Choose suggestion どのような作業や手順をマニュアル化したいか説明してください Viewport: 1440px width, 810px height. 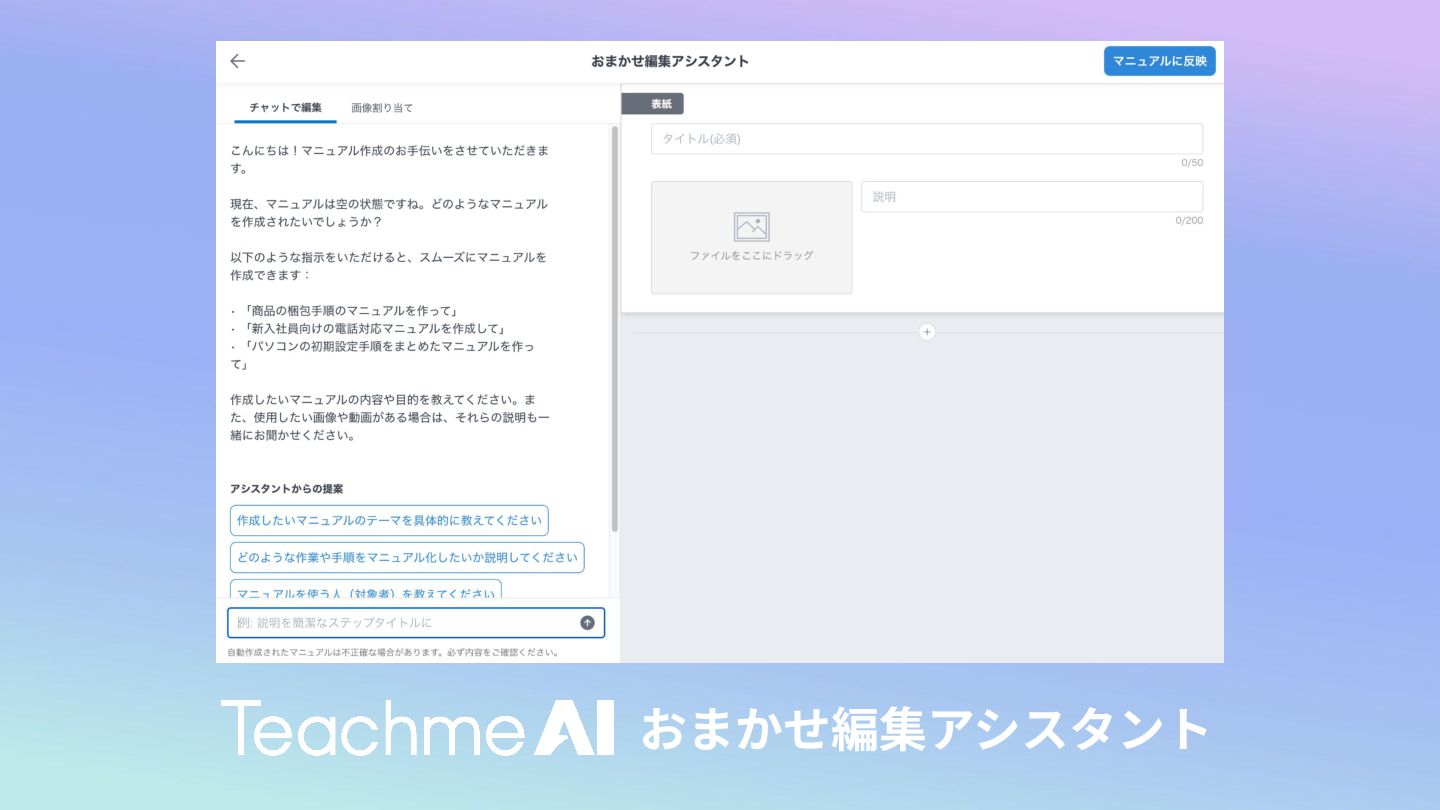pyautogui.click(x=407, y=557)
